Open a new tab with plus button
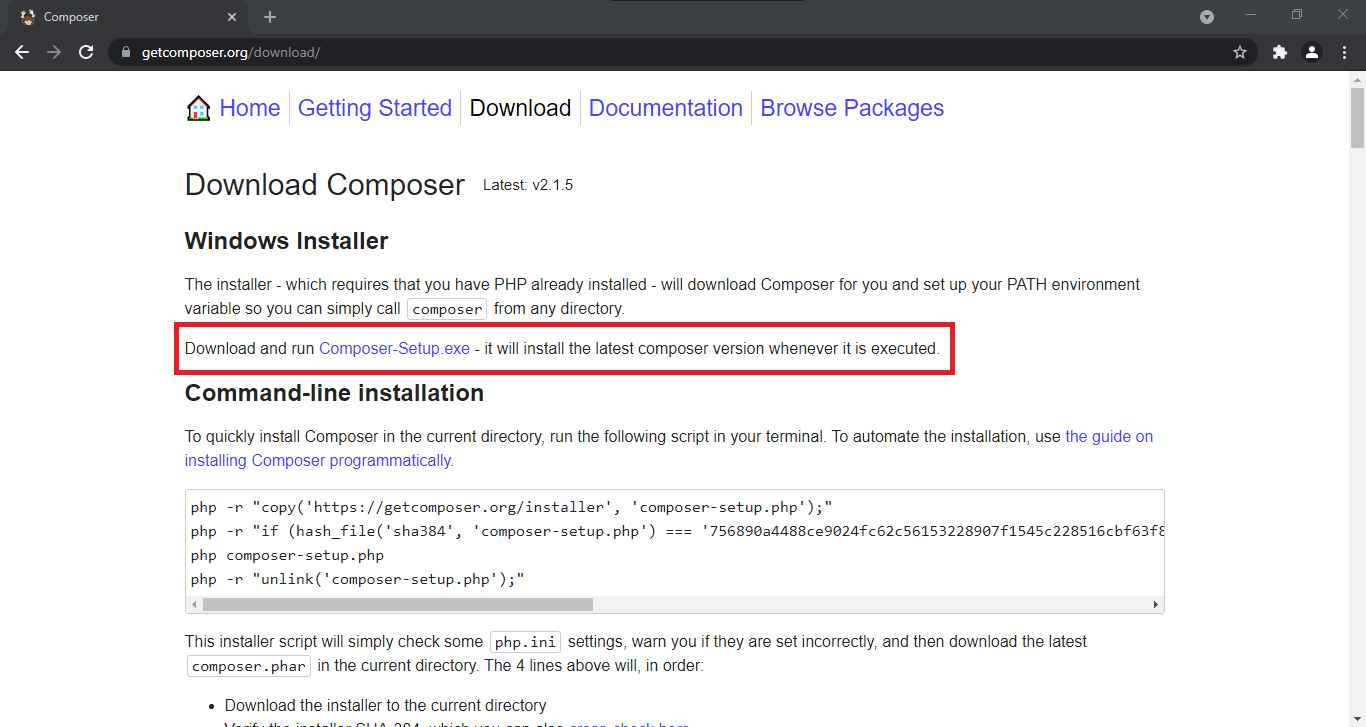The image size is (1366, 727). click(x=270, y=17)
